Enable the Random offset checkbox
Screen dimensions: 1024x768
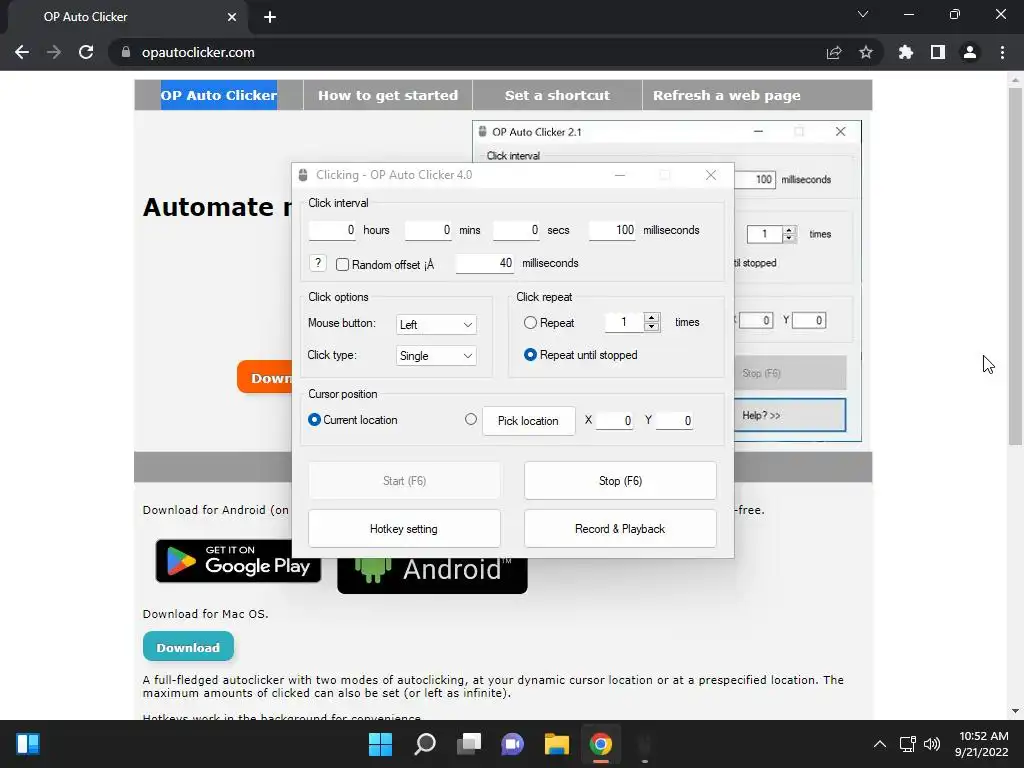pos(342,264)
